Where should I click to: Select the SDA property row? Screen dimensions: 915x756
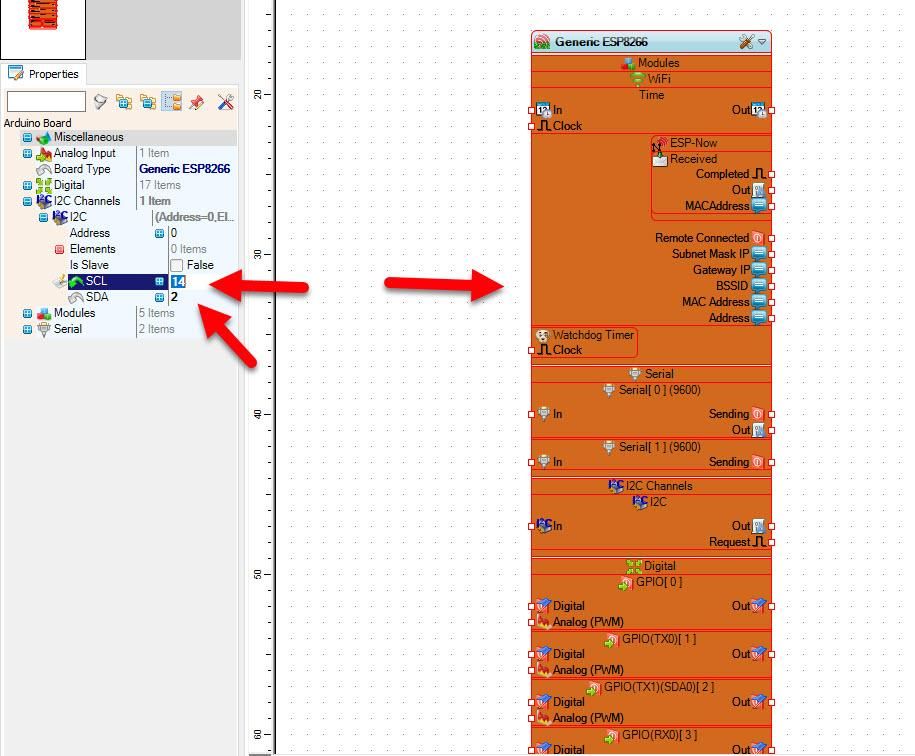[97, 297]
